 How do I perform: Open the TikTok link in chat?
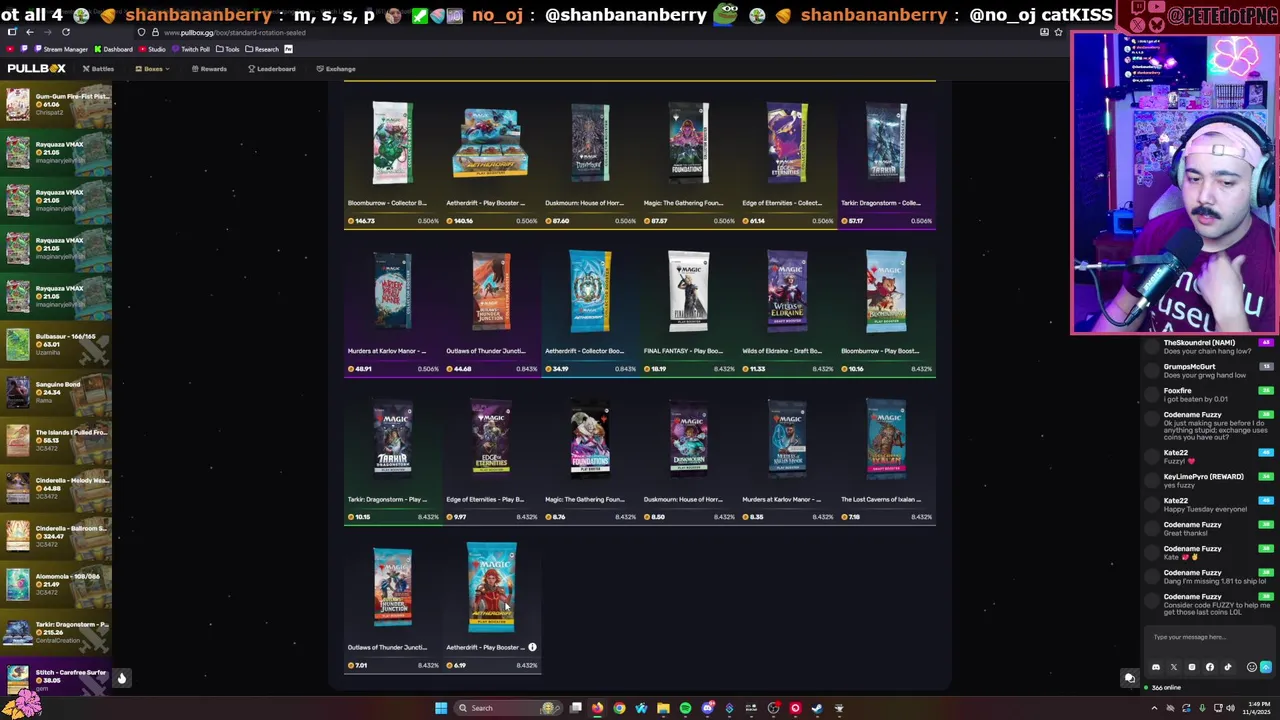coord(1228,667)
